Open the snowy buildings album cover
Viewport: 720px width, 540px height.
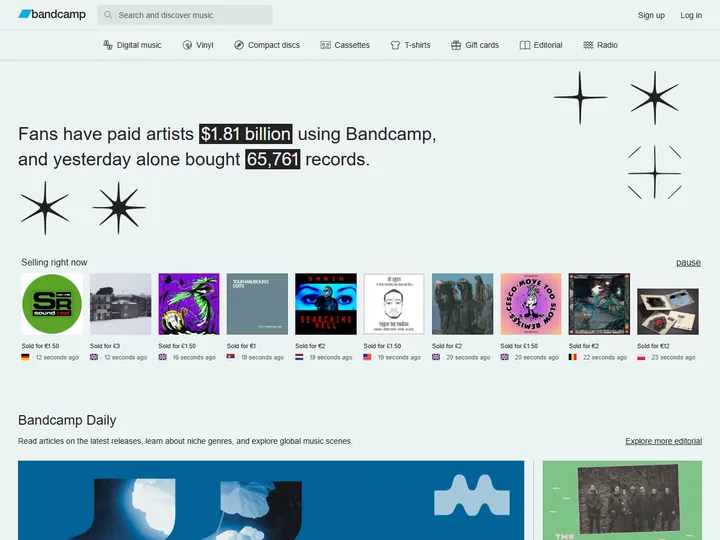(120, 304)
